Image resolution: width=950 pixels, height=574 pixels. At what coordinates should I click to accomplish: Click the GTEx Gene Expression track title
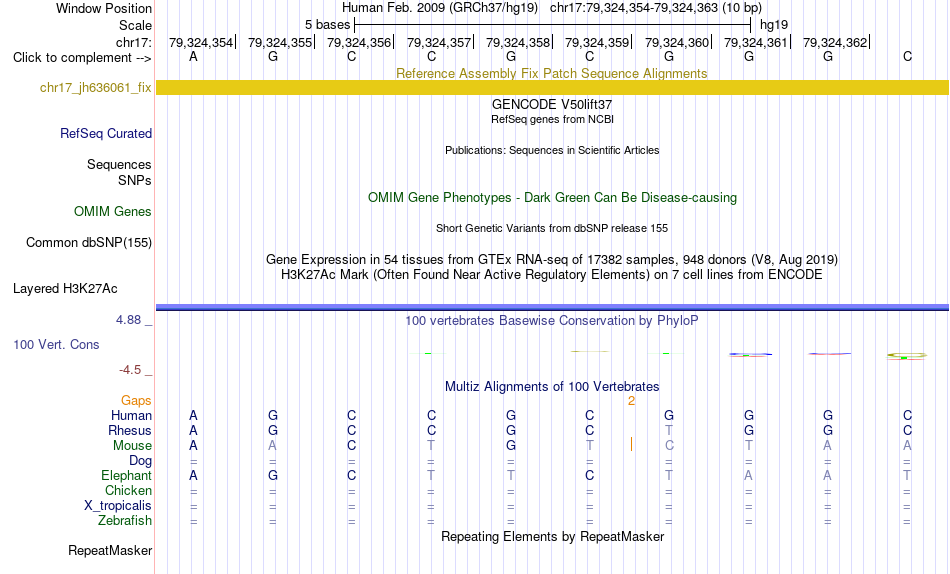pyautogui.click(x=551, y=259)
